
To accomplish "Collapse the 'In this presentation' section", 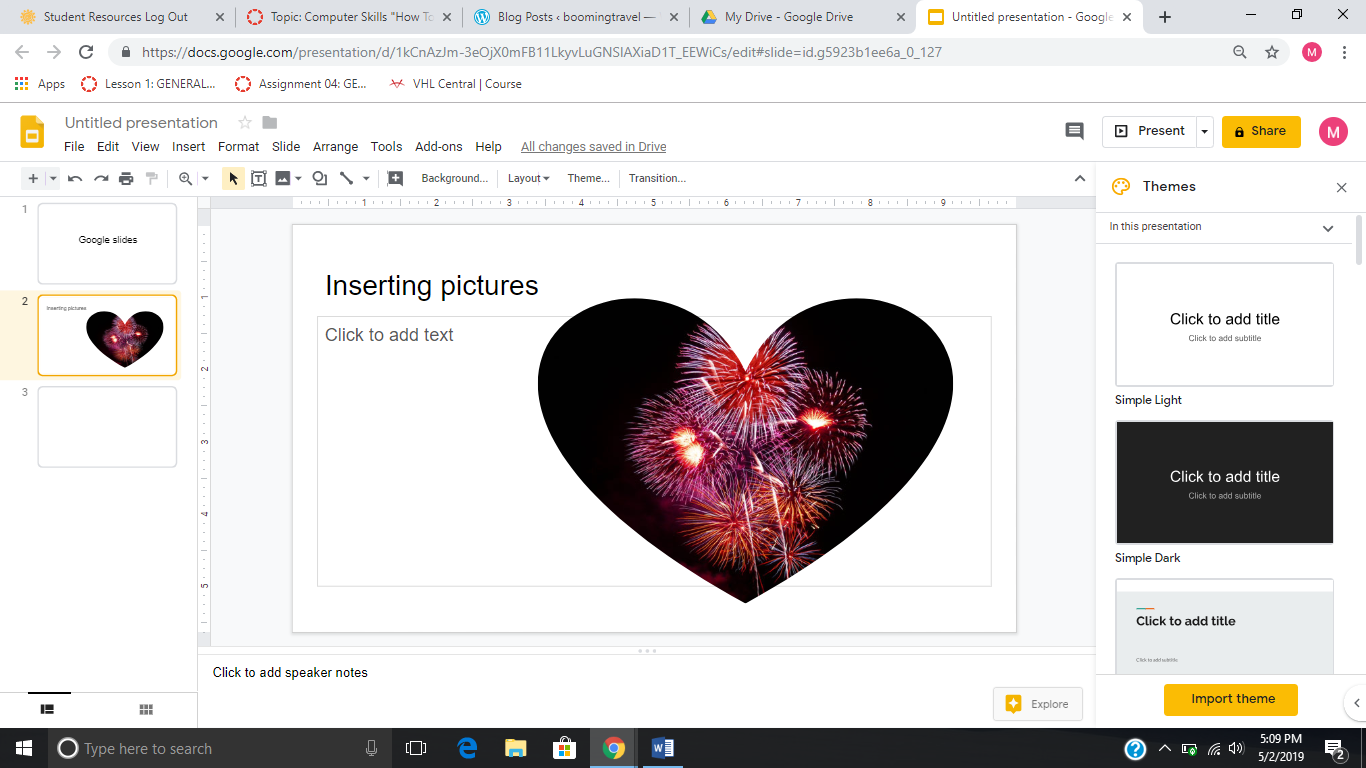I will click(x=1327, y=228).
